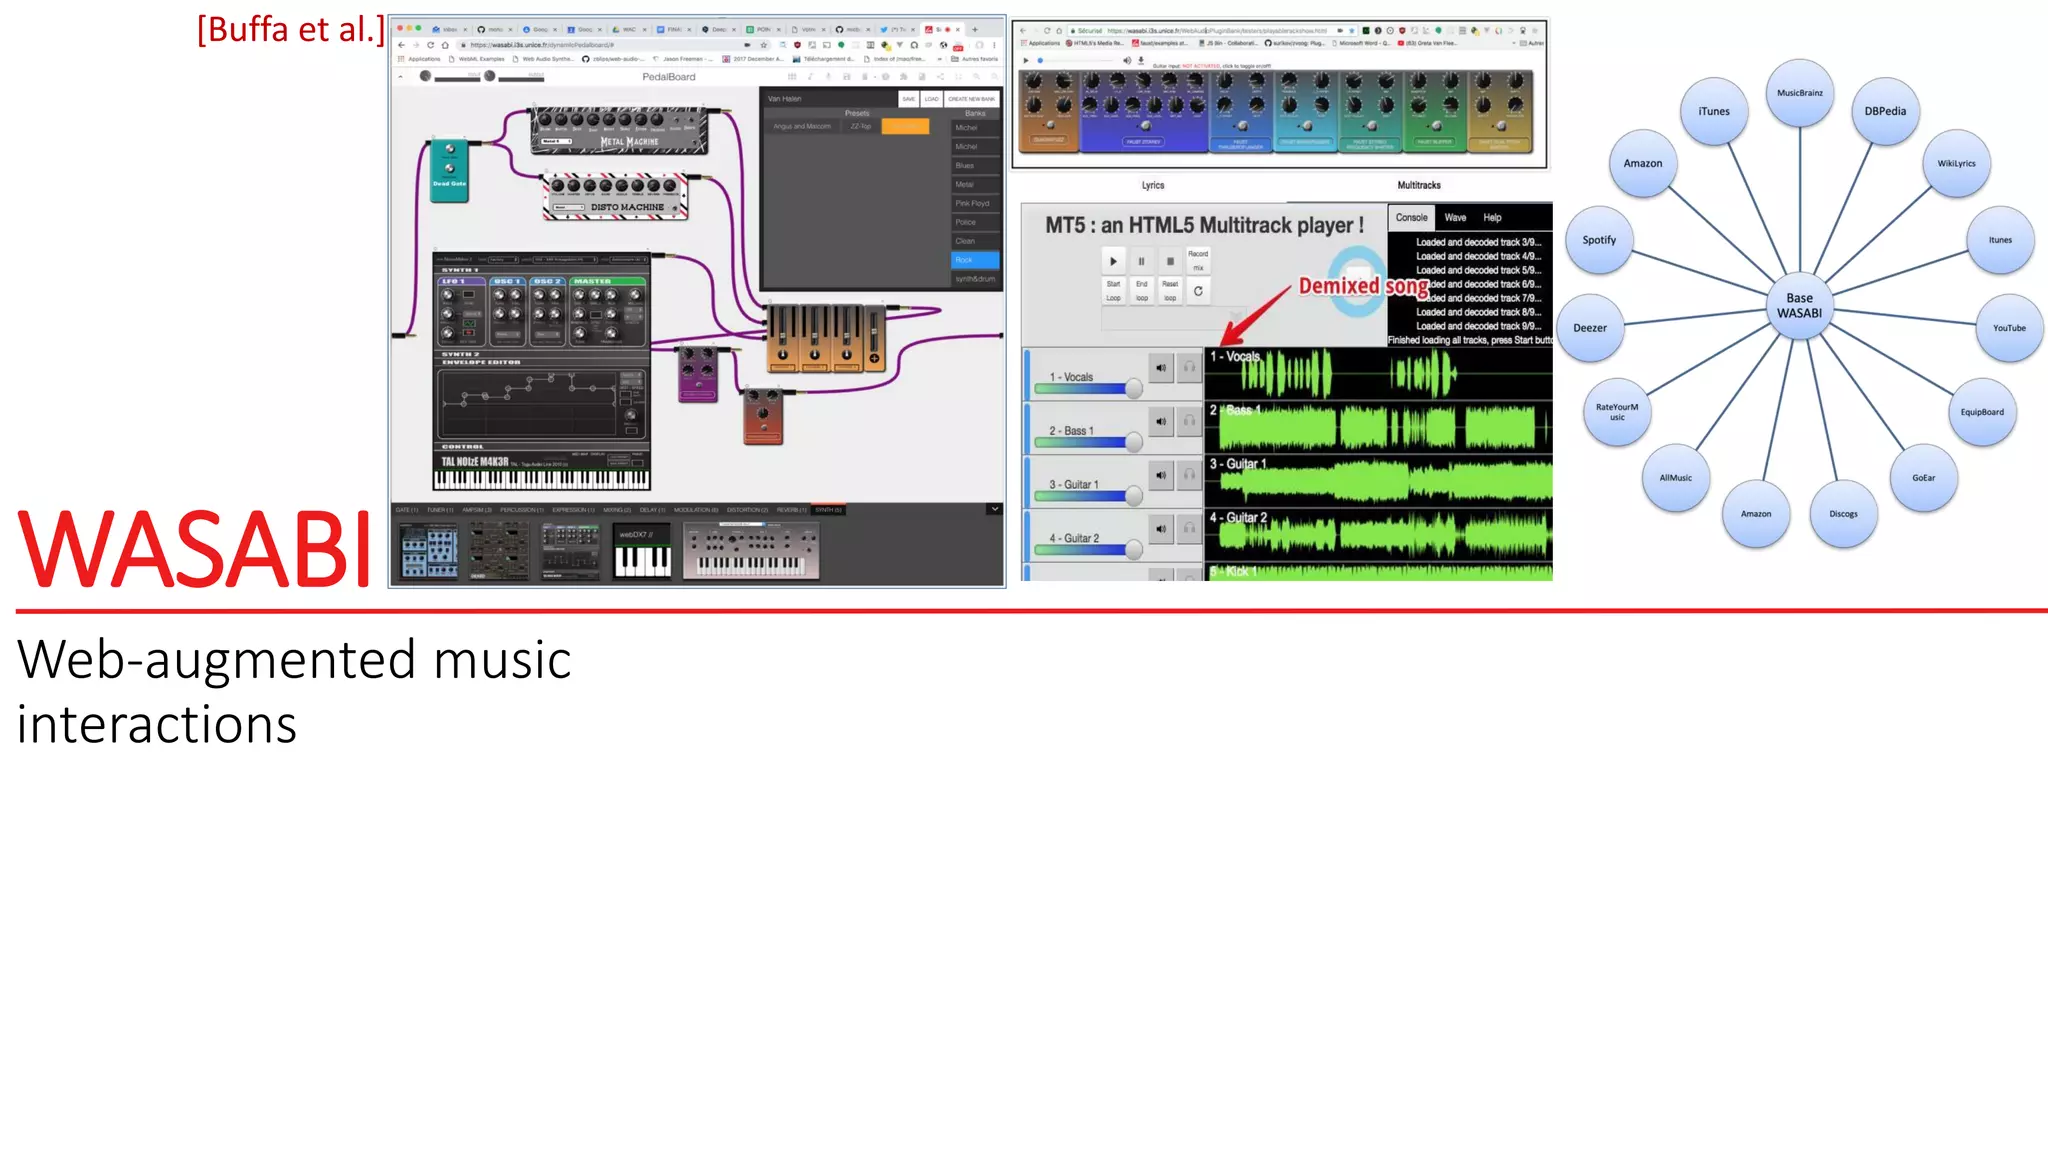Image resolution: width=2048 pixels, height=1152 pixels.
Task: Open the DELAY (1) plugin category tab
Action: click(x=652, y=510)
